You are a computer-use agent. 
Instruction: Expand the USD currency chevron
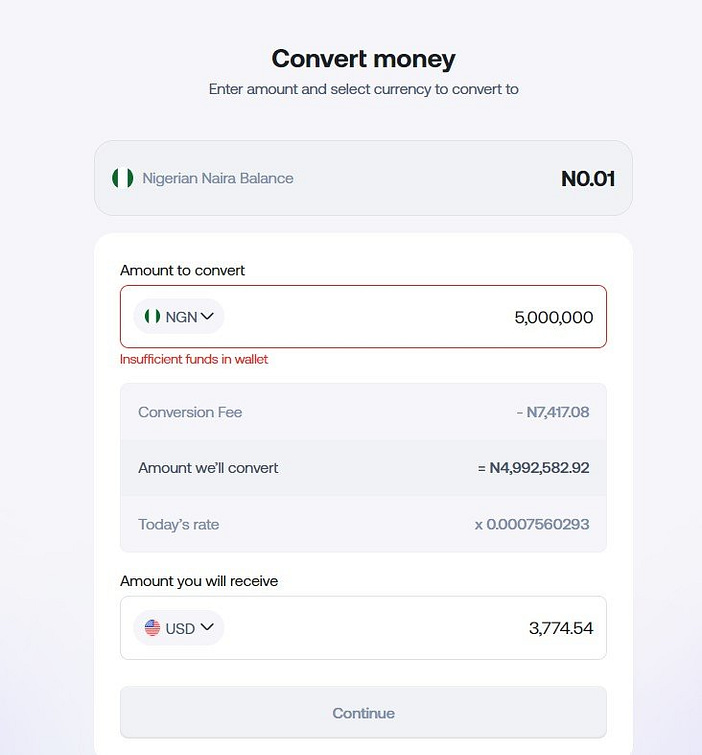point(207,627)
